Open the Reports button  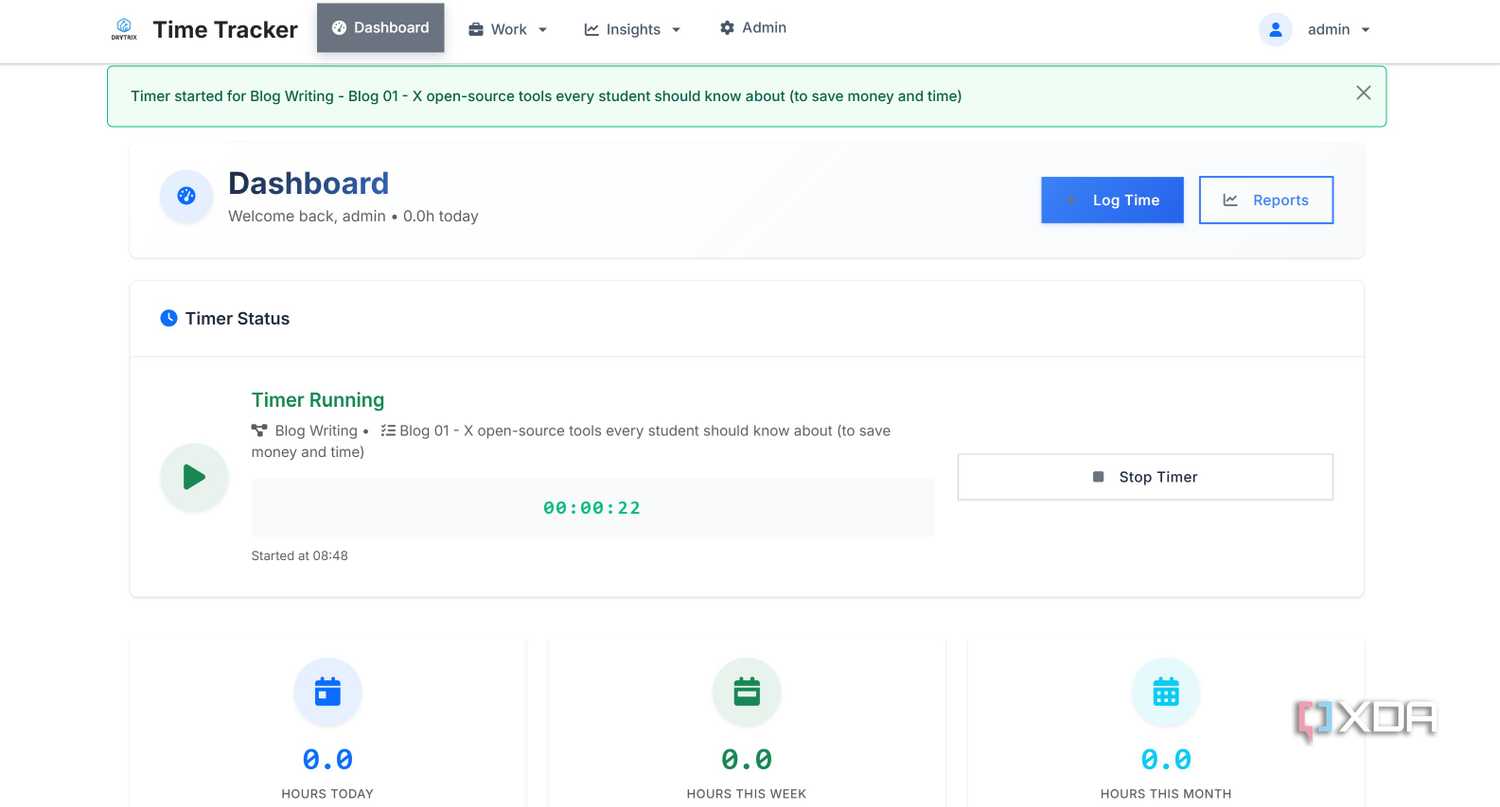pos(1266,200)
